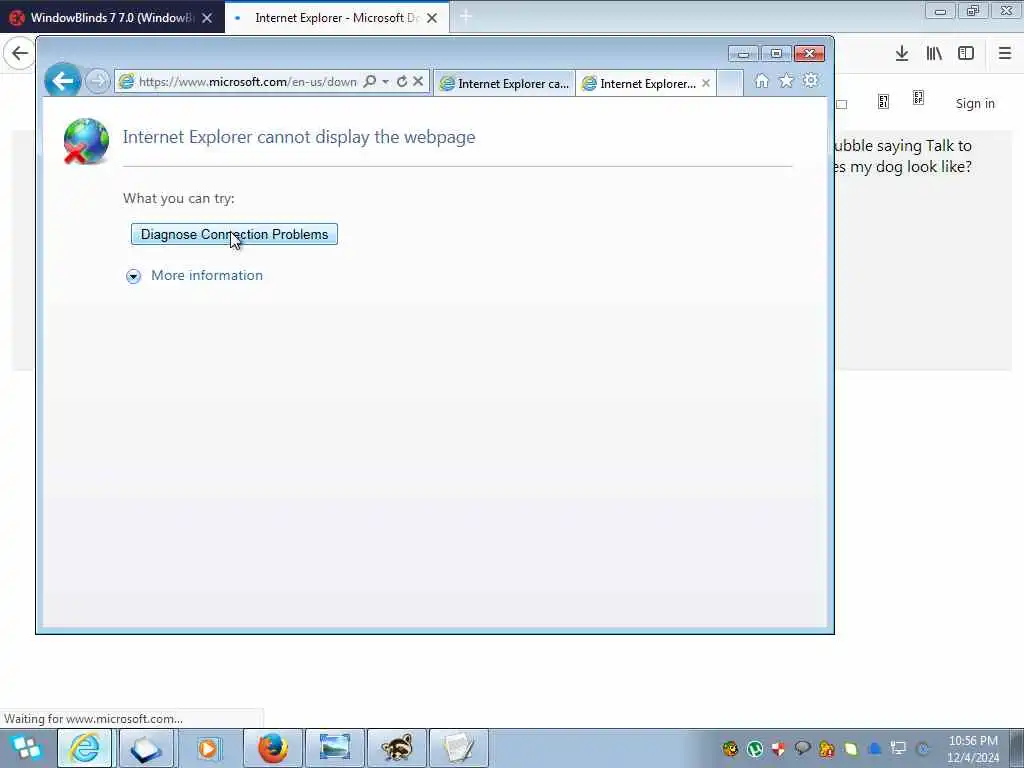Open the landscape picture app on taskbar
The width and height of the screenshot is (1024, 768).
[335, 748]
